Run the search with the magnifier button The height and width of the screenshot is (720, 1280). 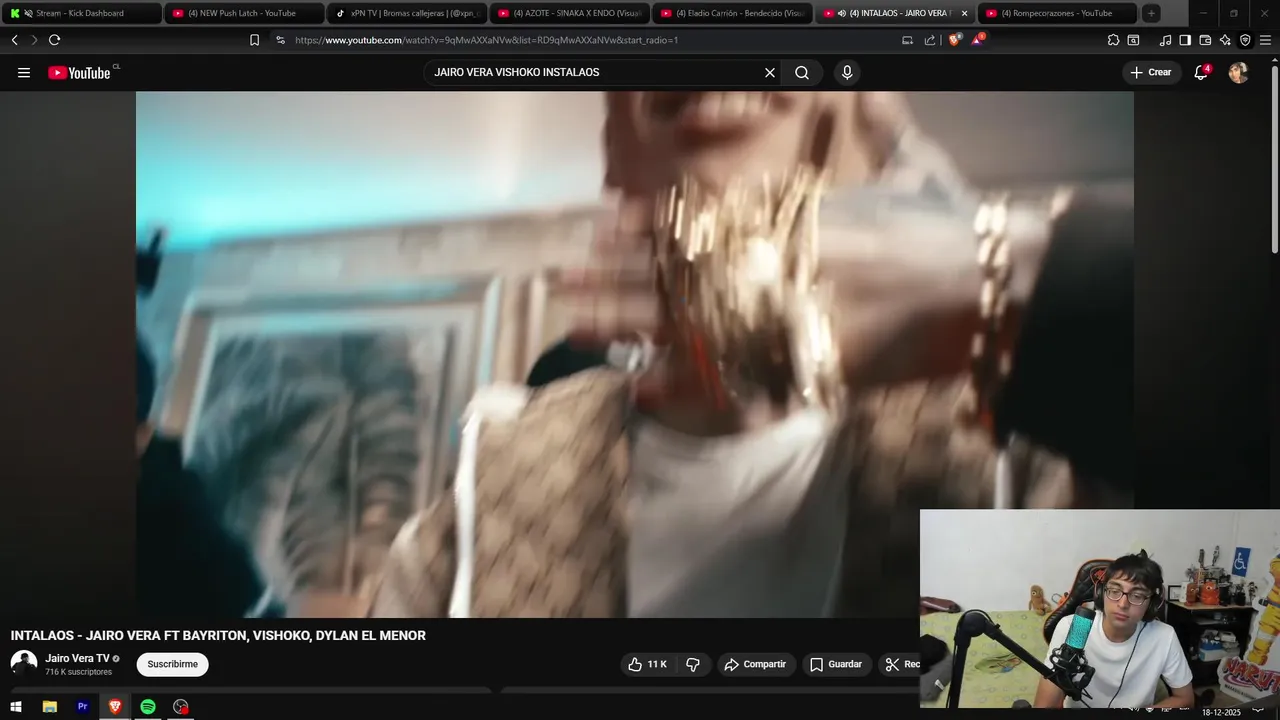(x=802, y=72)
